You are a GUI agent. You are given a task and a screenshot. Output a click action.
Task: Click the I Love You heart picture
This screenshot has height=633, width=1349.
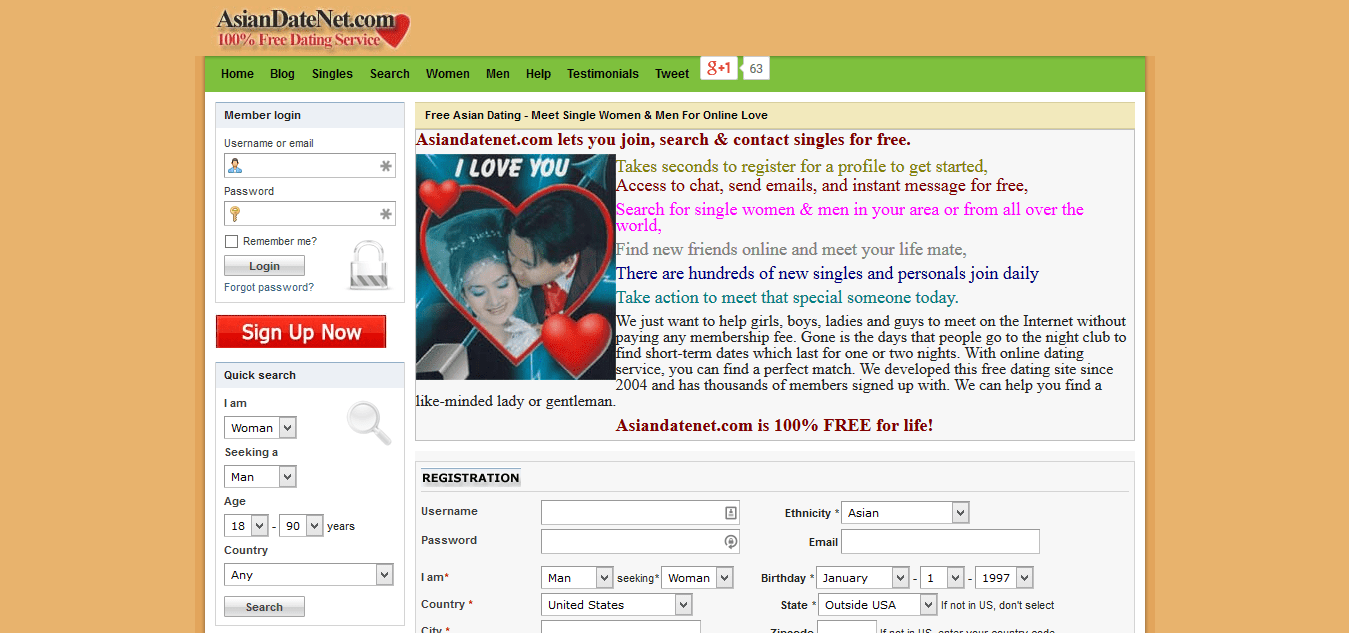(515, 266)
